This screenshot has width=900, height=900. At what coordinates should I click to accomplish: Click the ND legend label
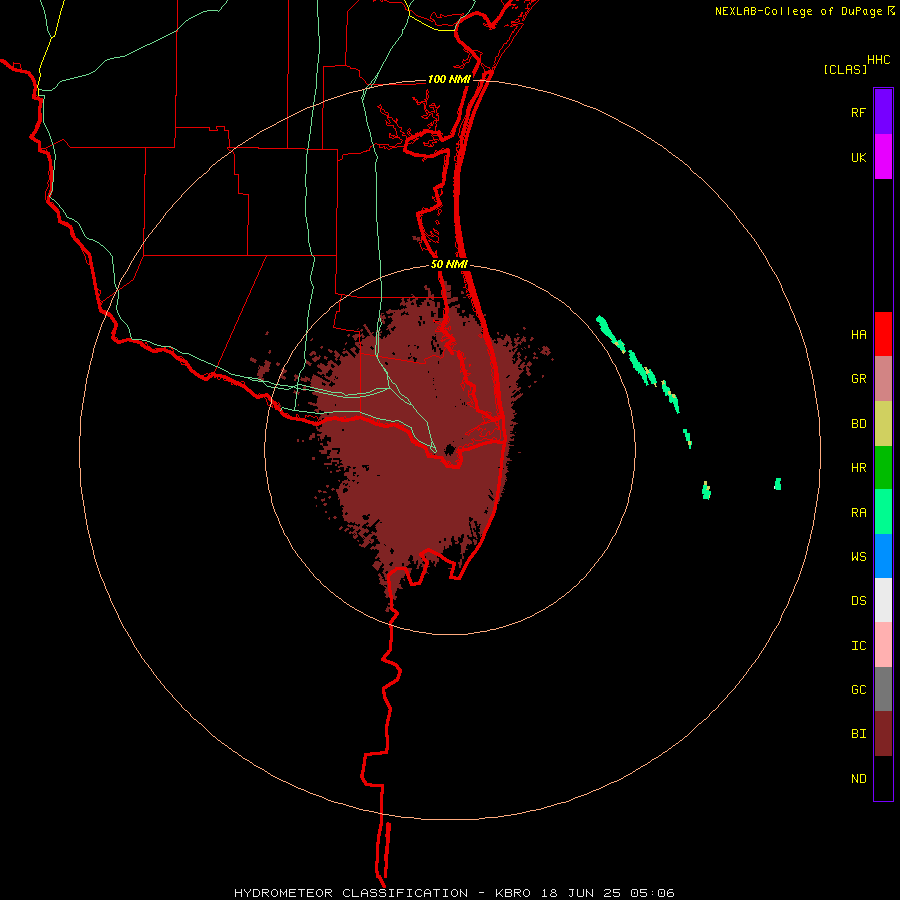tap(858, 779)
